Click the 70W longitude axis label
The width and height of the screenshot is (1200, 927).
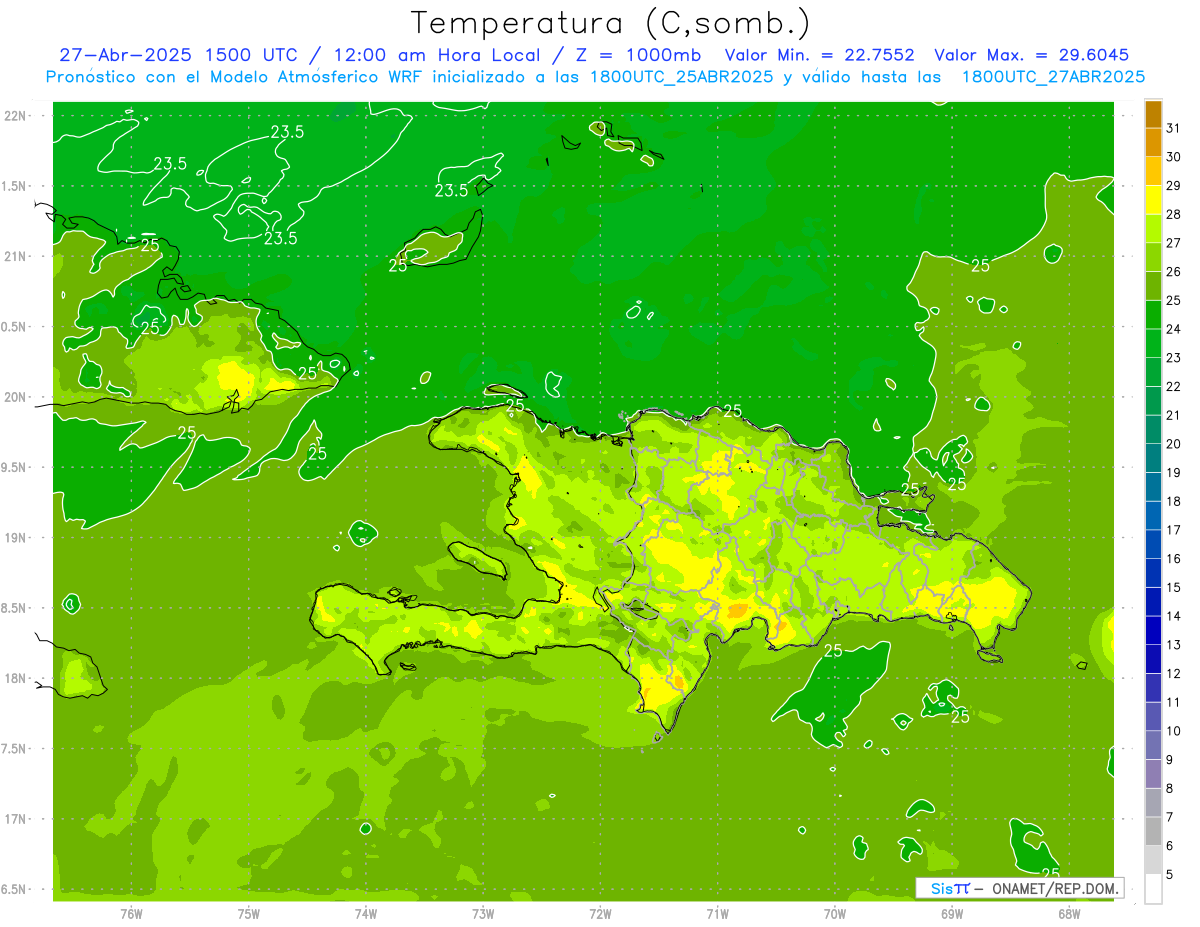pyautogui.click(x=835, y=913)
